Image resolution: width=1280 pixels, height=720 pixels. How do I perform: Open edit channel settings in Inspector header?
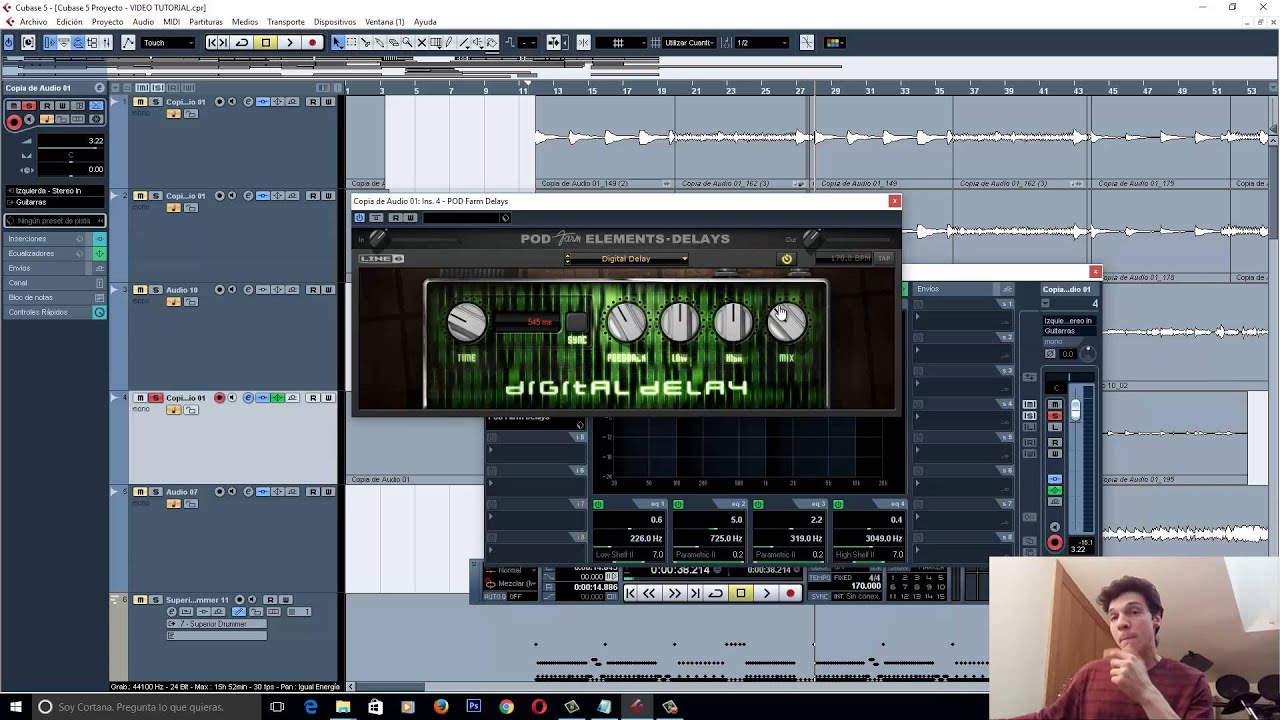click(98, 88)
